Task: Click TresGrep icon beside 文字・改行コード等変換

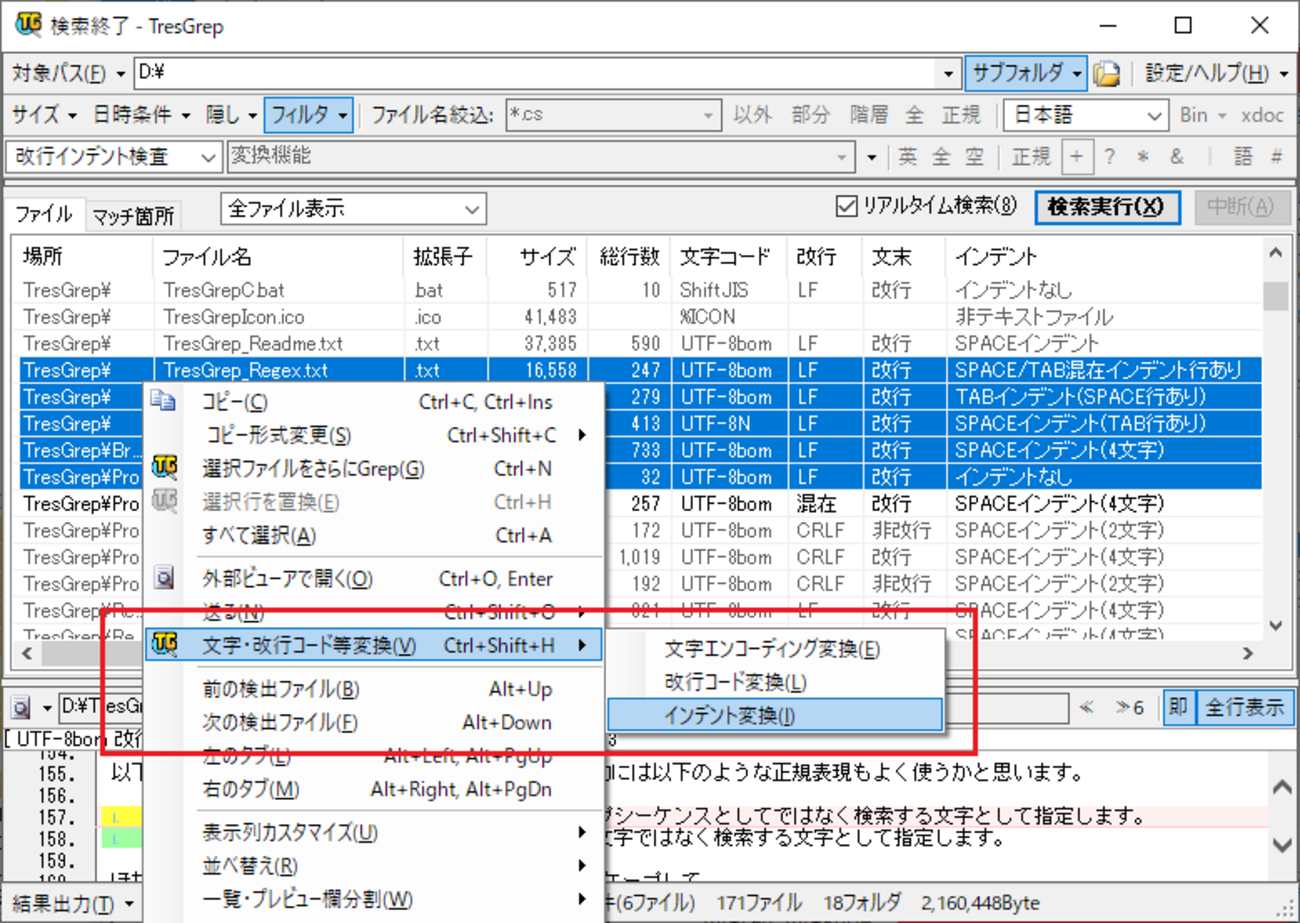Action: coord(163,645)
